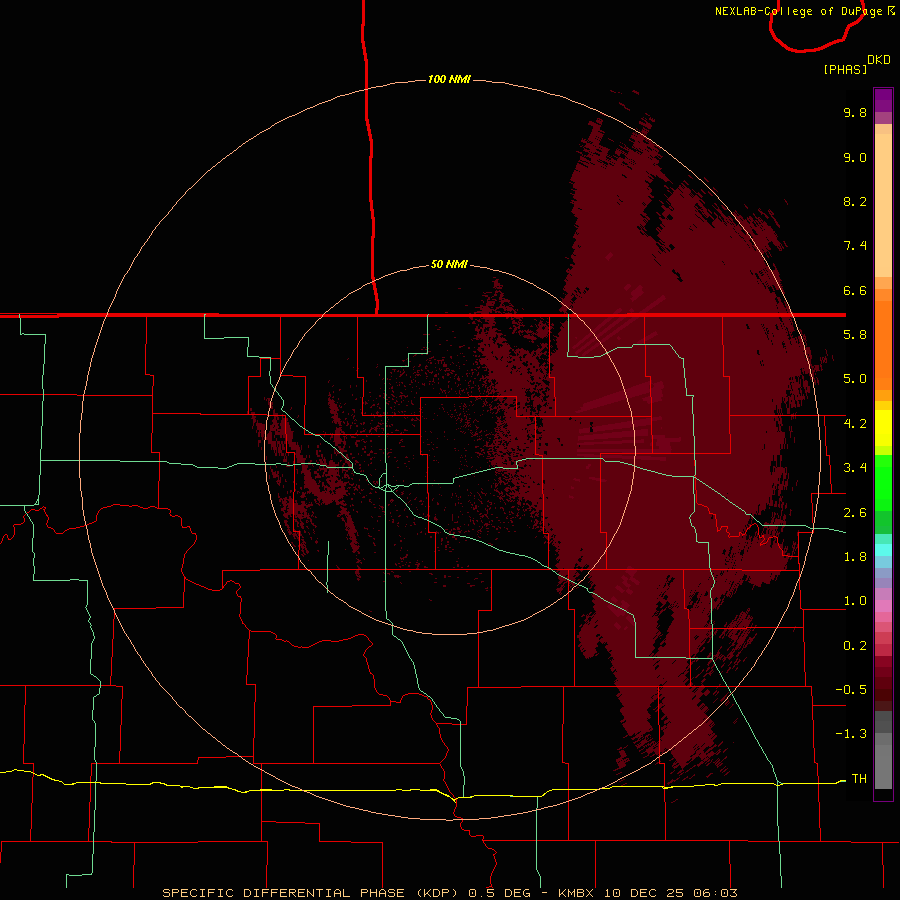Click the -1.3 value on the color scale
This screenshot has width=900, height=900.
(851, 734)
